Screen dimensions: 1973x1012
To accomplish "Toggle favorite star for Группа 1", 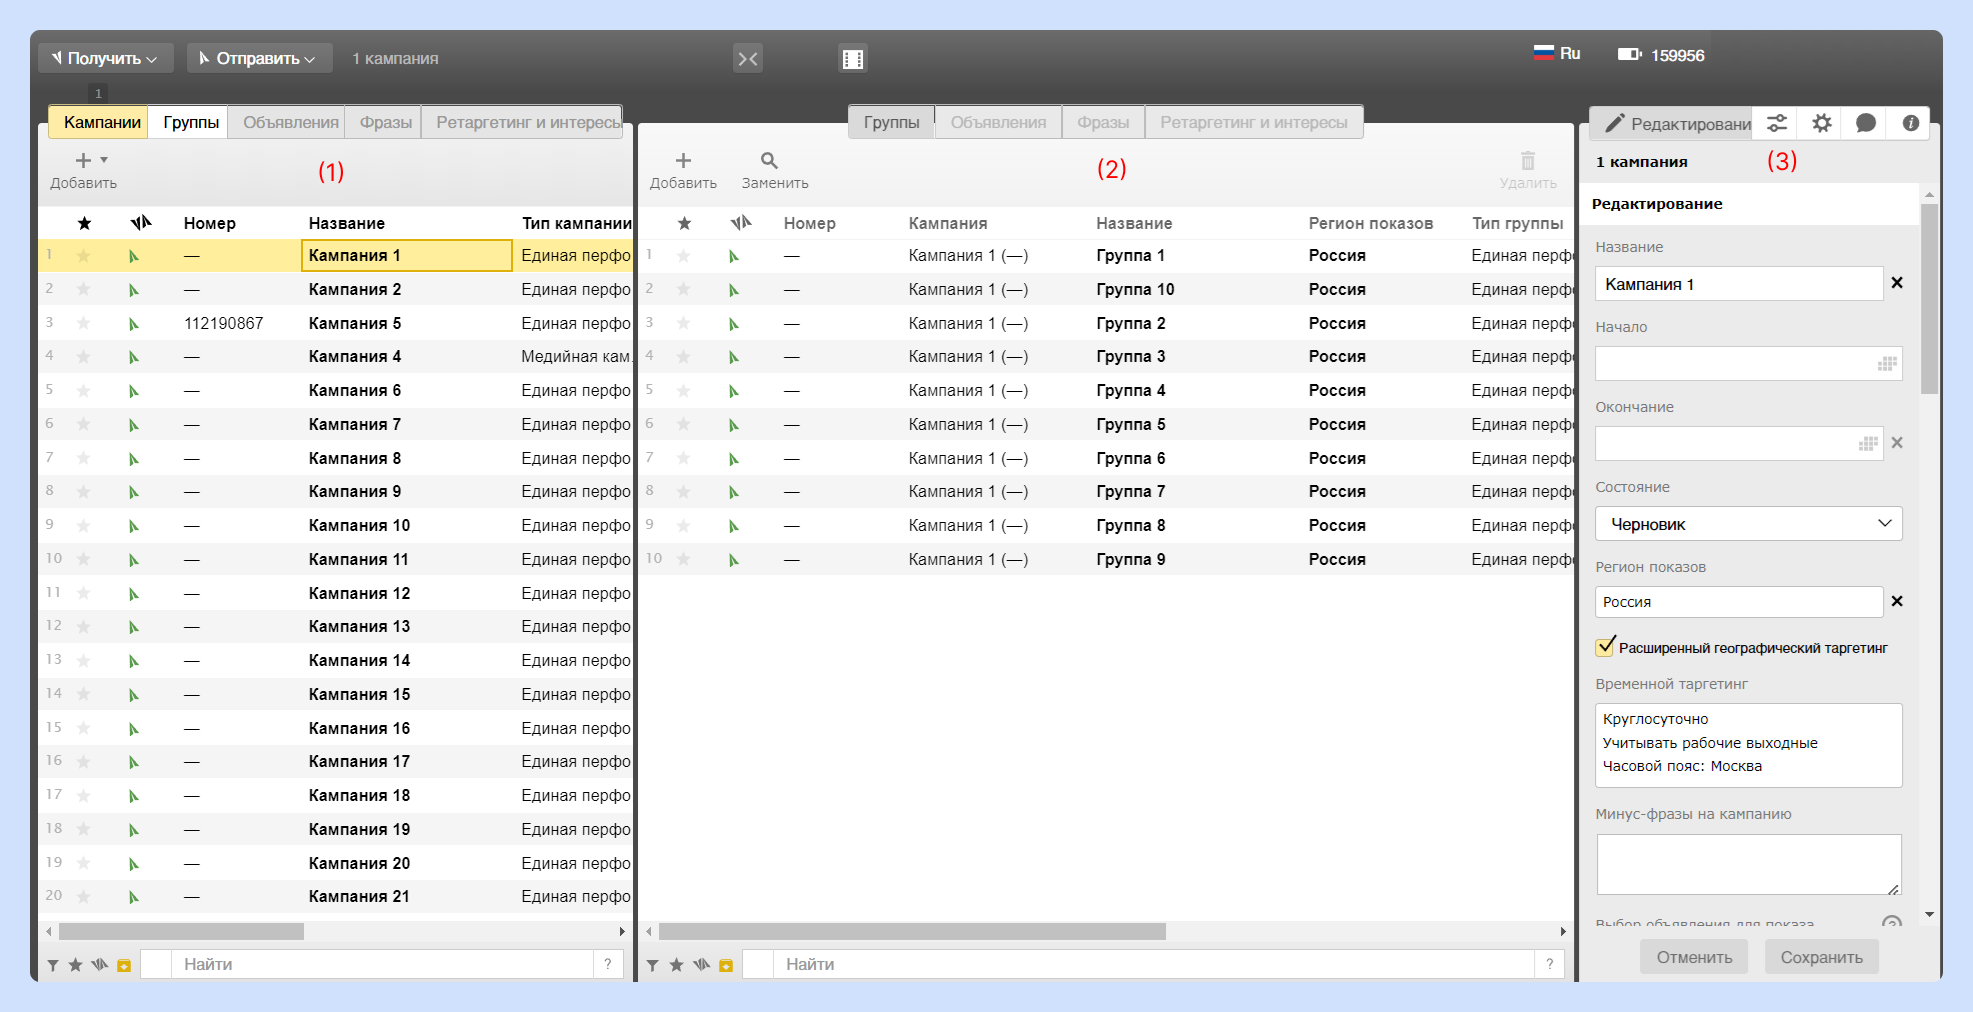I will click(684, 256).
